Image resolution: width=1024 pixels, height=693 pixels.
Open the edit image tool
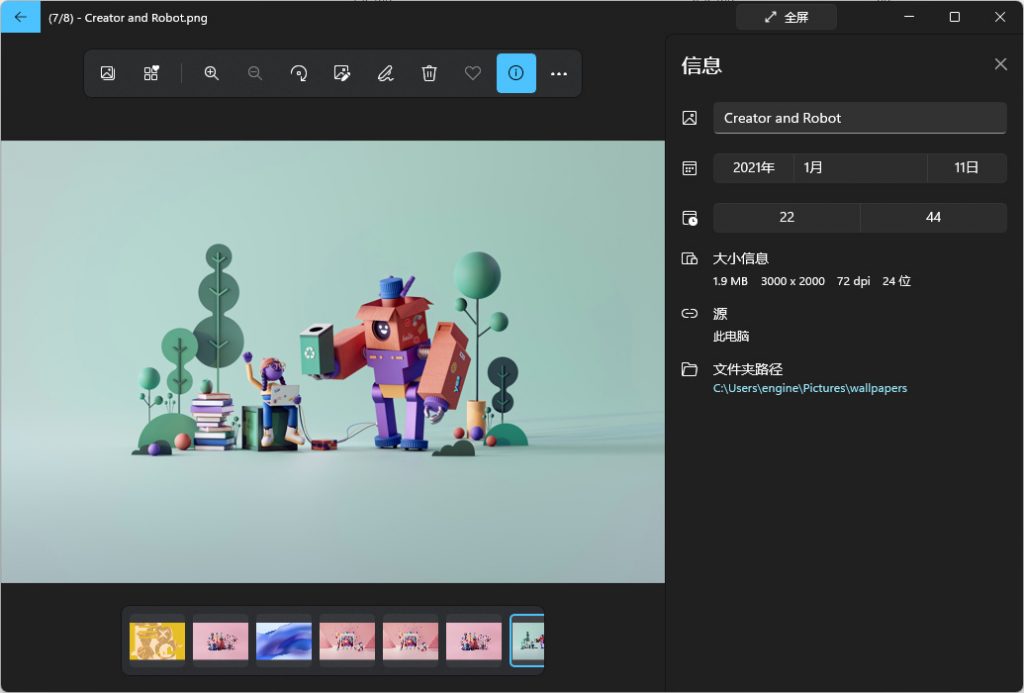(342, 73)
